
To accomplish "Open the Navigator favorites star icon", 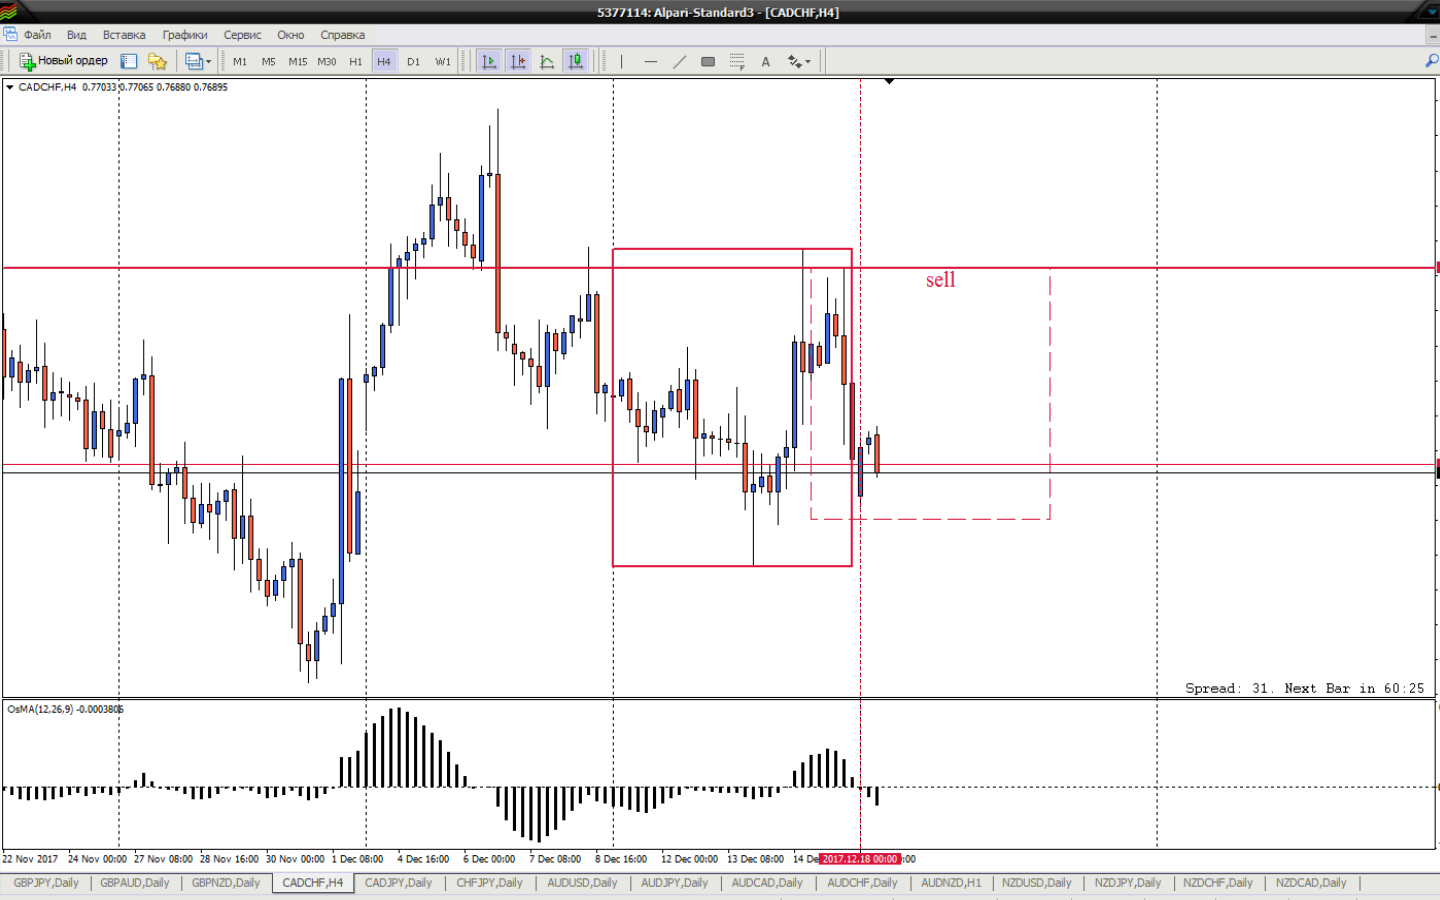I will point(157,61).
